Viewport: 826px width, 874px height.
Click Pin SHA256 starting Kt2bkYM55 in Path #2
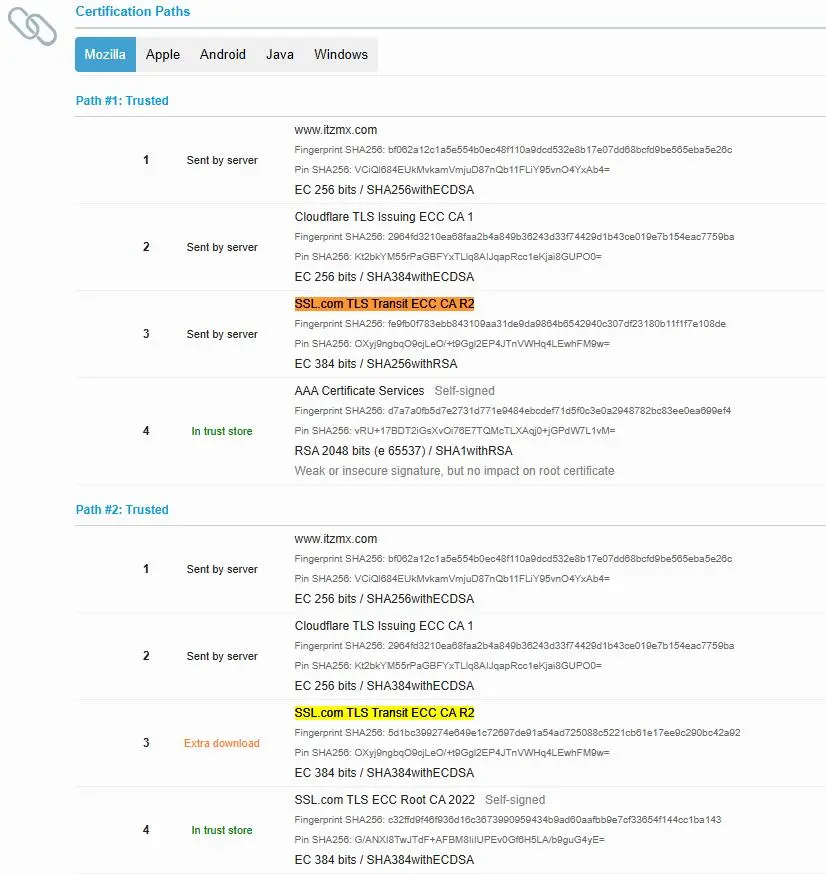coord(448,666)
